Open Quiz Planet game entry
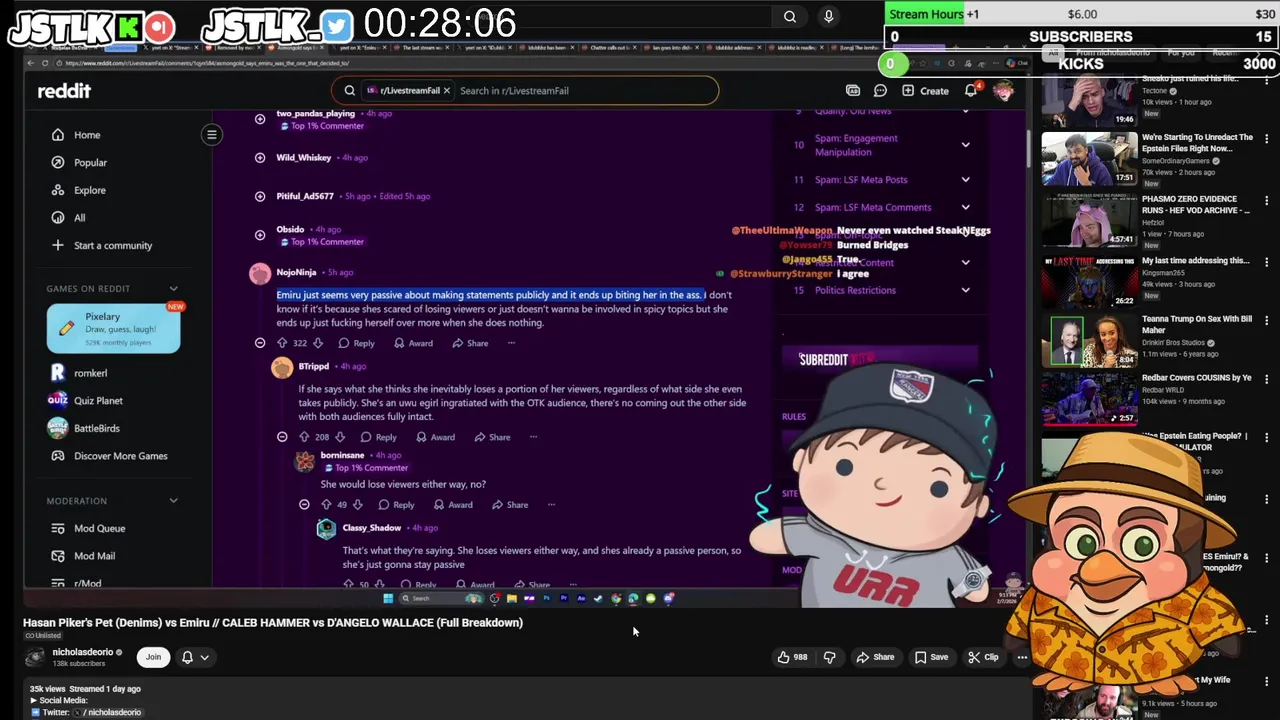This screenshot has height=720, width=1280. (x=98, y=401)
